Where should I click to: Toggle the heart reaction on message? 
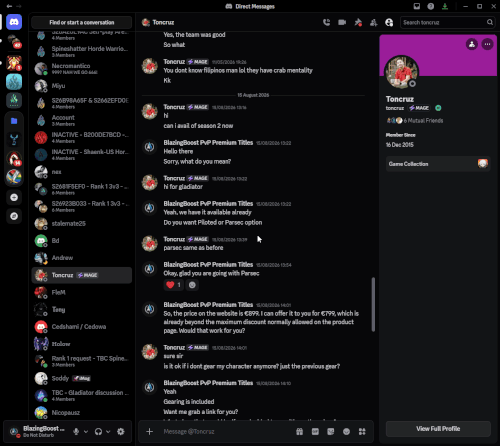tap(174, 285)
